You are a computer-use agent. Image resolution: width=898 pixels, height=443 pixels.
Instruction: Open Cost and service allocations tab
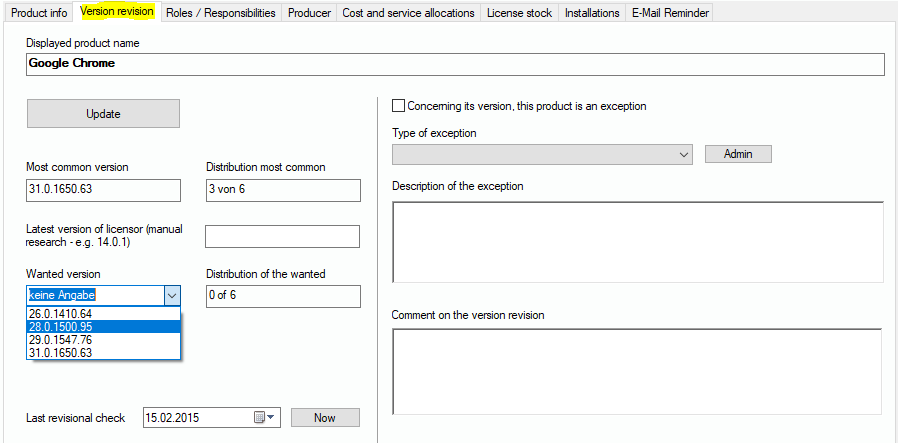[408, 13]
